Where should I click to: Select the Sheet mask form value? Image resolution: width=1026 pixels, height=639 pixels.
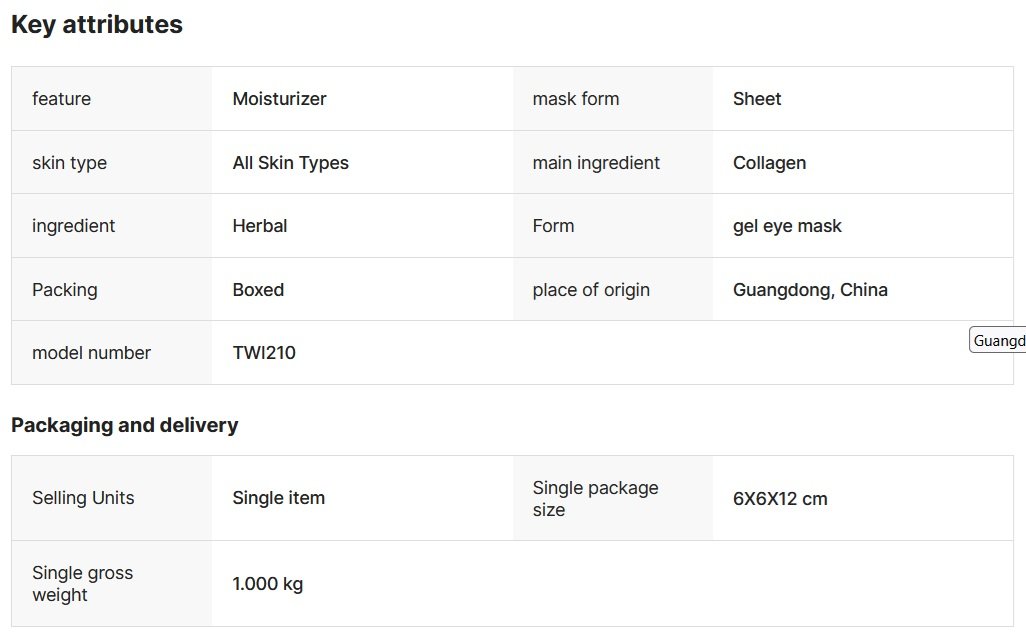pyautogui.click(x=757, y=99)
